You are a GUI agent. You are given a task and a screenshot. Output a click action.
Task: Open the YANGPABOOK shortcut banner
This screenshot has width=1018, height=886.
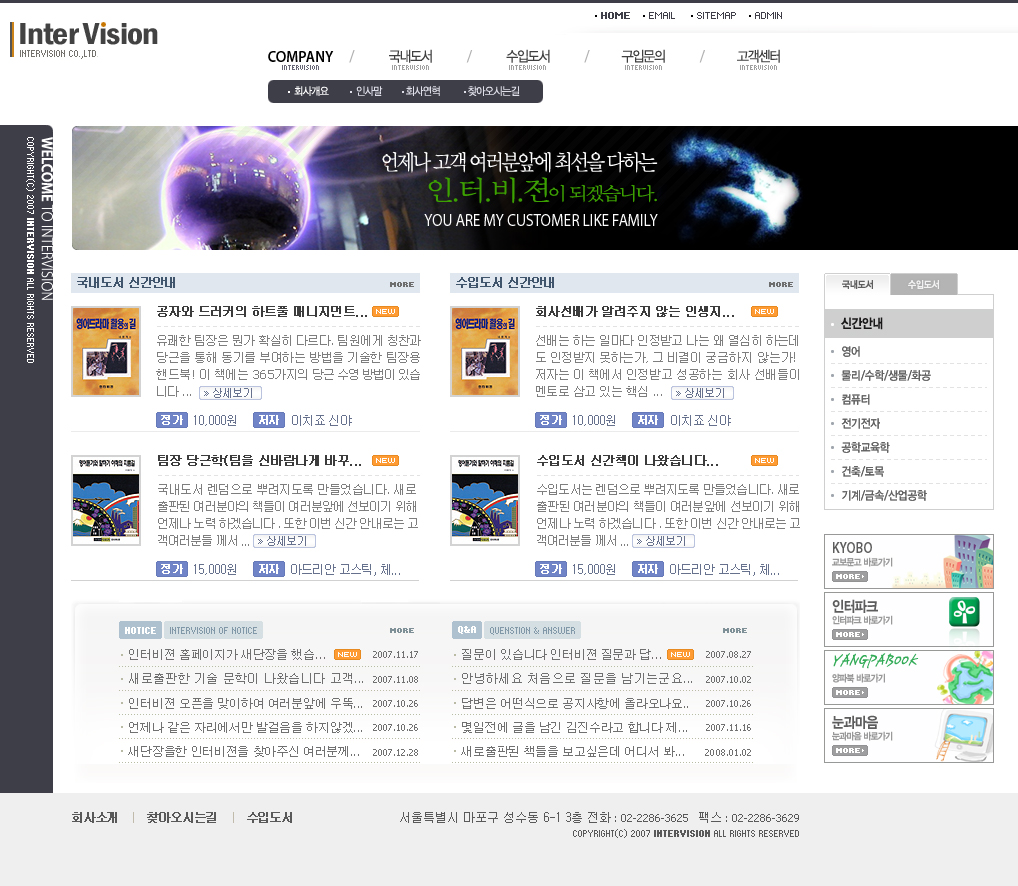pos(908,677)
